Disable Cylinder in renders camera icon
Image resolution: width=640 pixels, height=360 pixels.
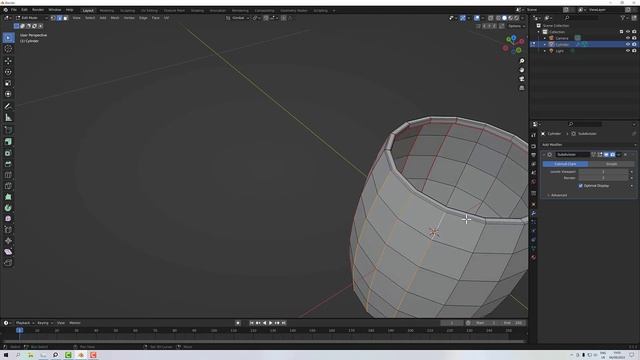[634, 44]
